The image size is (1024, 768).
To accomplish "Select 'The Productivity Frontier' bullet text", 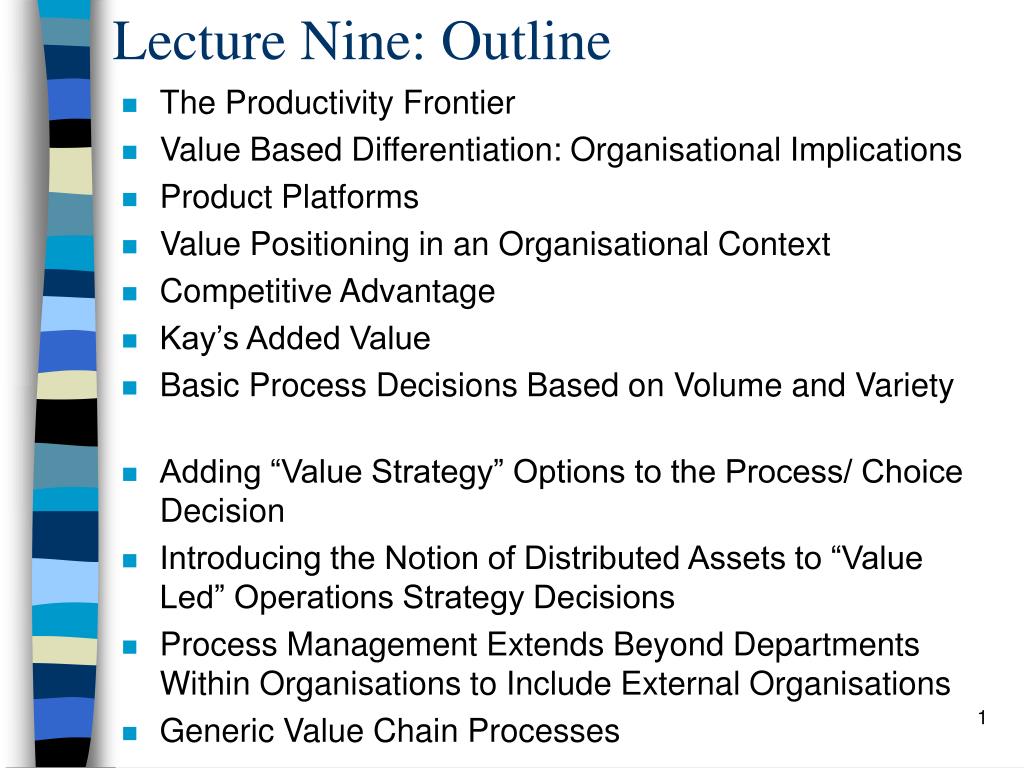I will tap(337, 103).
